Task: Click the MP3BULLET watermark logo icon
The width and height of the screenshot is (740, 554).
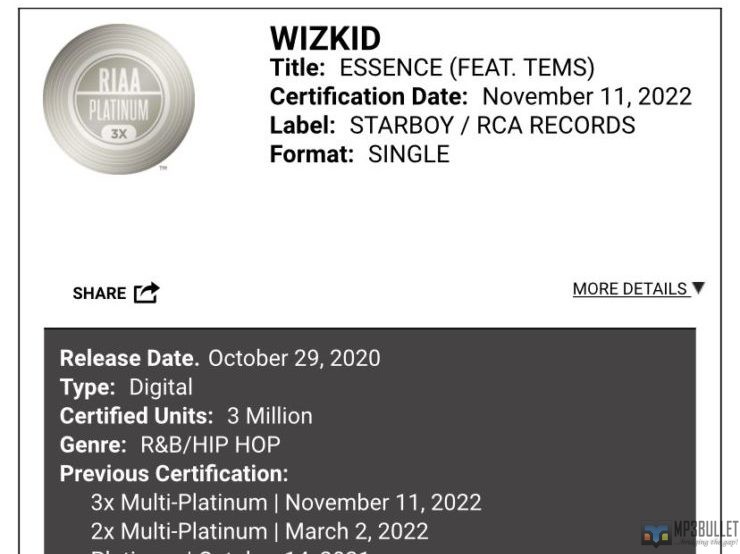Action: click(x=656, y=534)
